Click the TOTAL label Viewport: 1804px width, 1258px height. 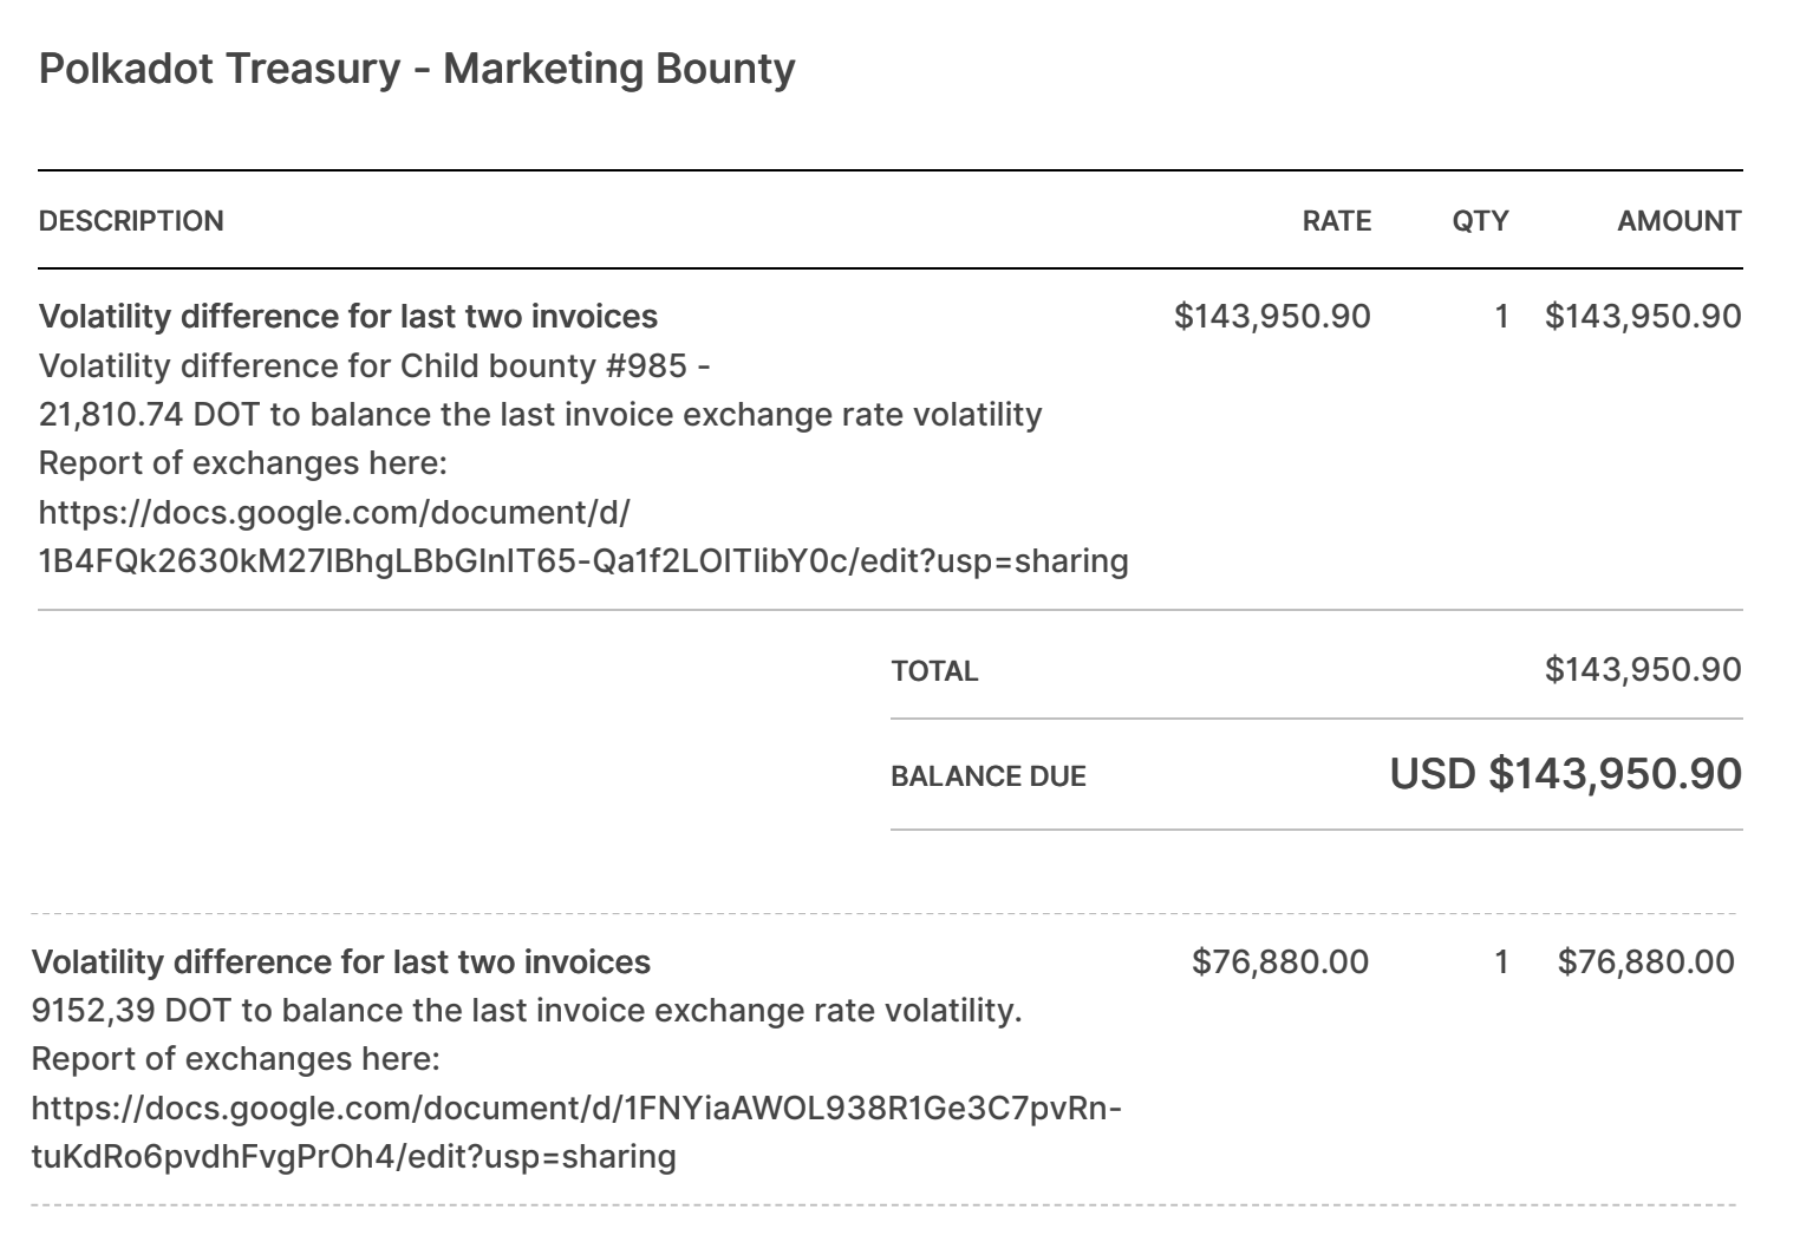click(x=934, y=671)
